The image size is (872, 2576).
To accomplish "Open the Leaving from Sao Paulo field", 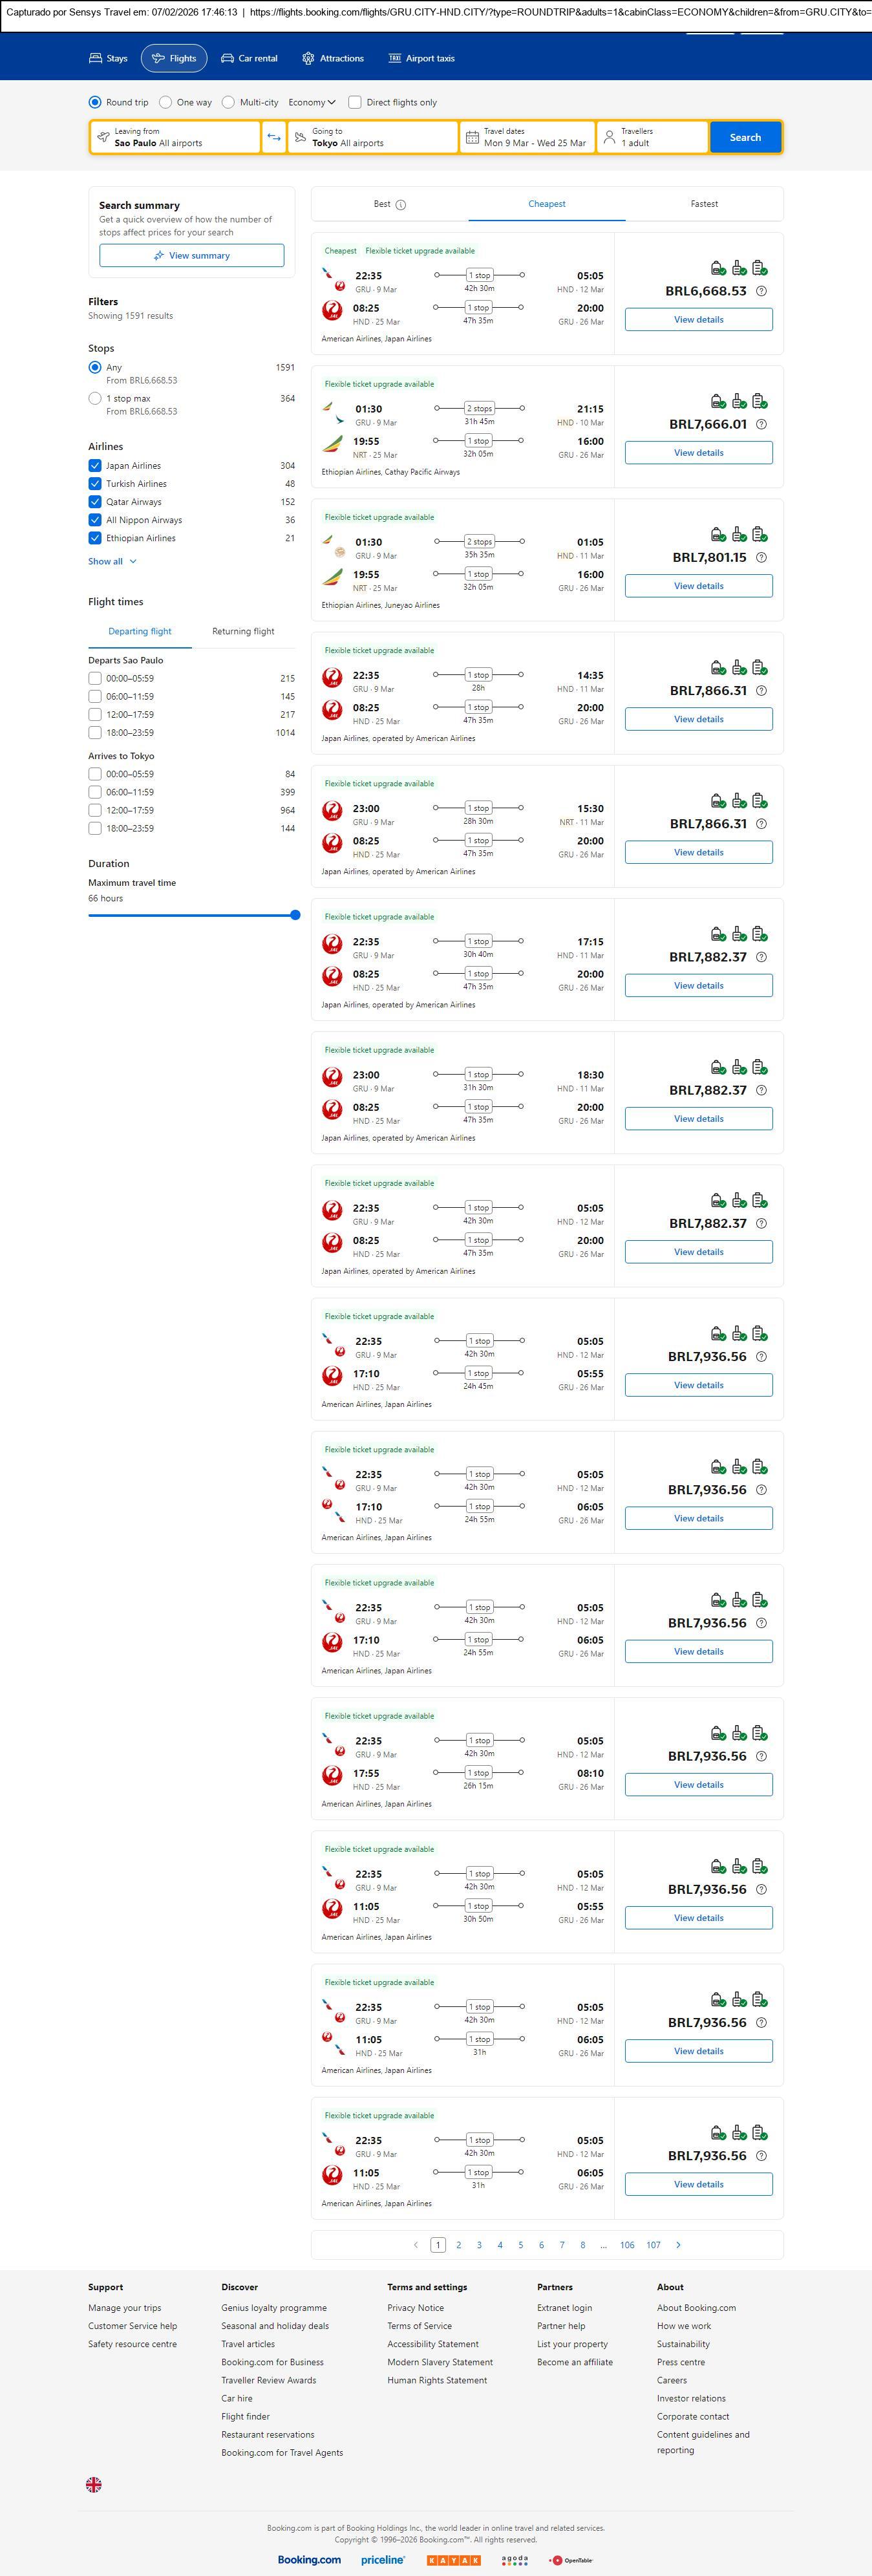I will tap(175, 137).
